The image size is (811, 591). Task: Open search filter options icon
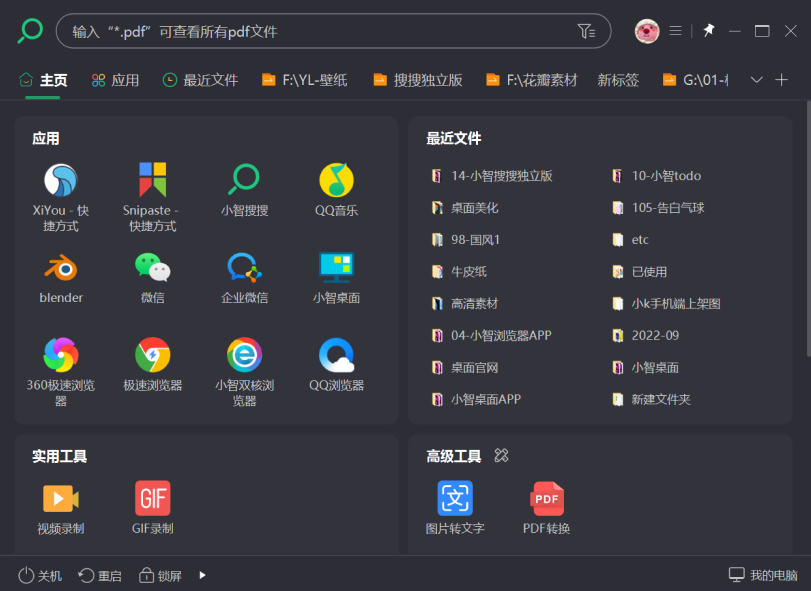tap(586, 32)
